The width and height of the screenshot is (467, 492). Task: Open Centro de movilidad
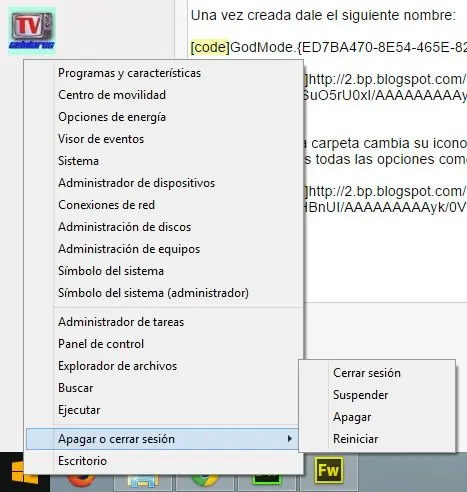(112, 95)
